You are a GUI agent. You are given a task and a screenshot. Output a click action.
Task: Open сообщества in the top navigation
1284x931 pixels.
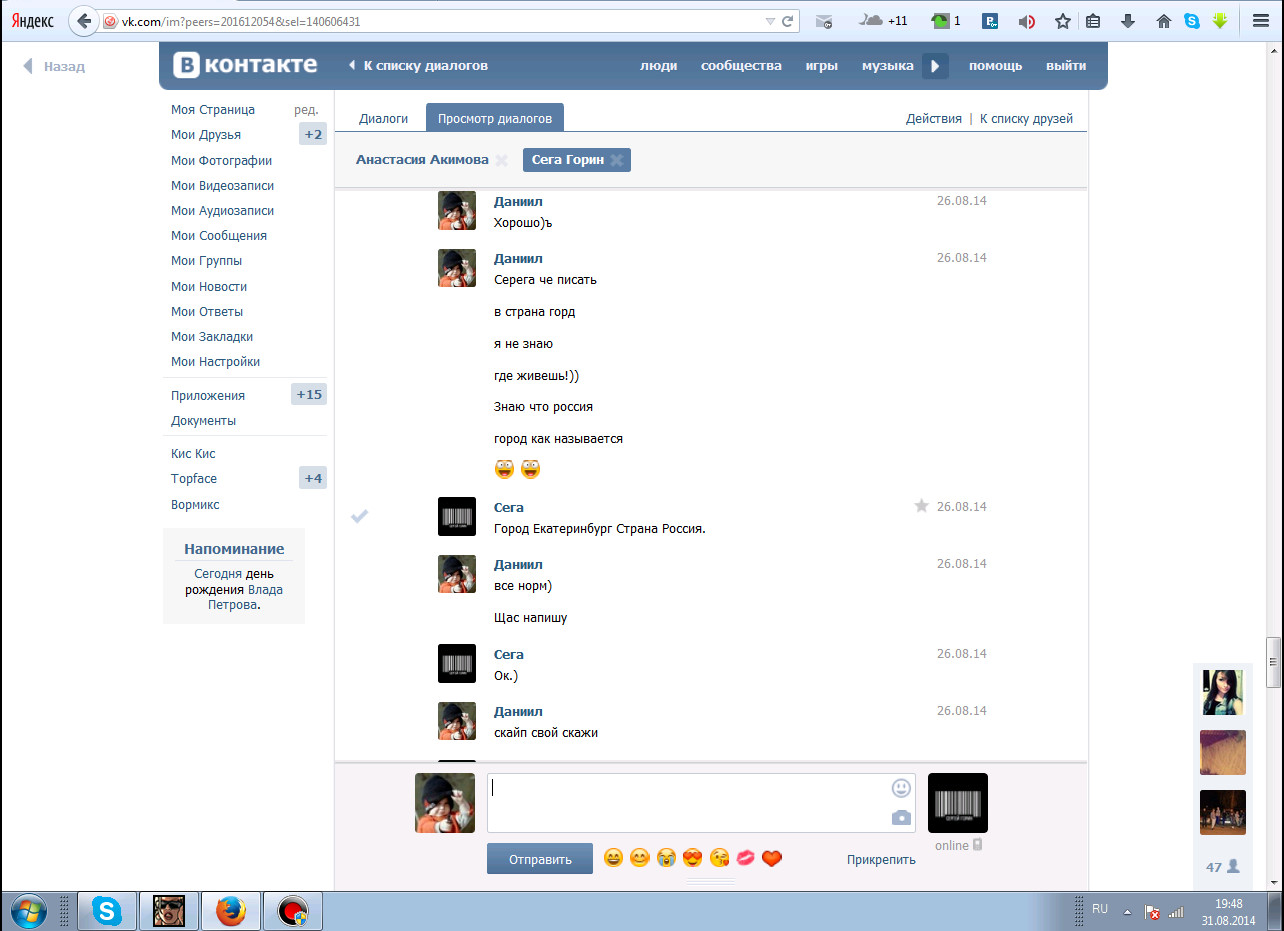tap(741, 65)
